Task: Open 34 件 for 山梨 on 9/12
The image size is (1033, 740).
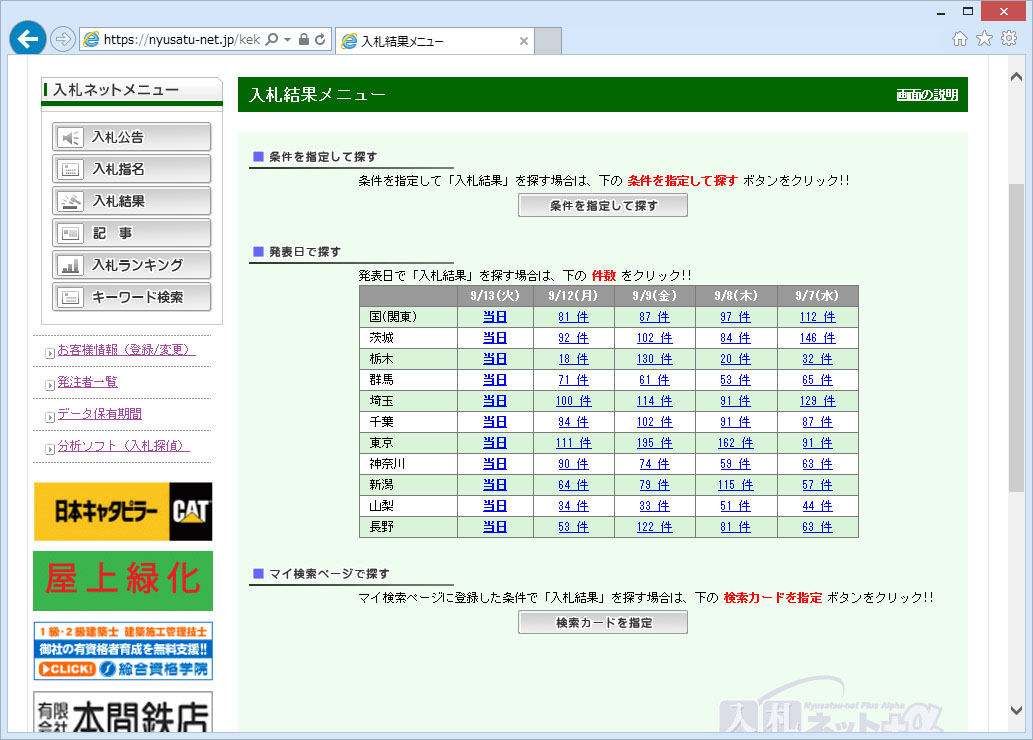Action: [x=573, y=506]
